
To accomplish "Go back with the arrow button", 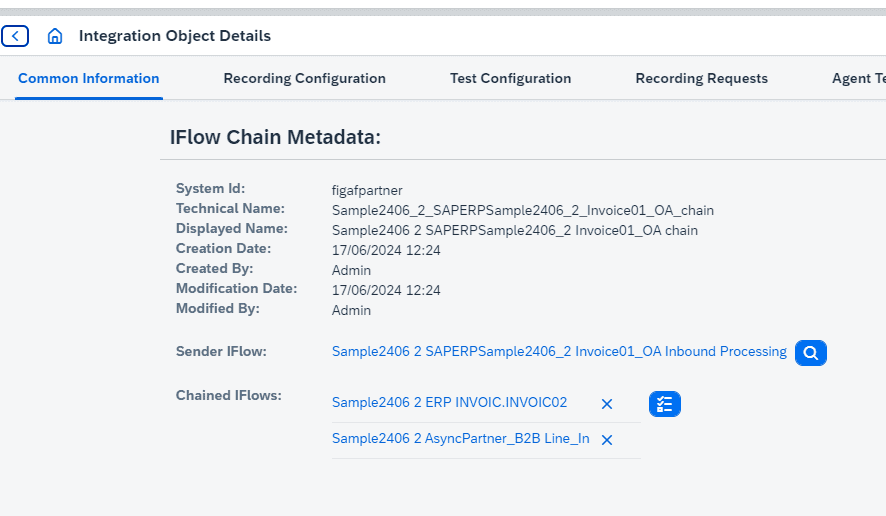I will 15,36.
